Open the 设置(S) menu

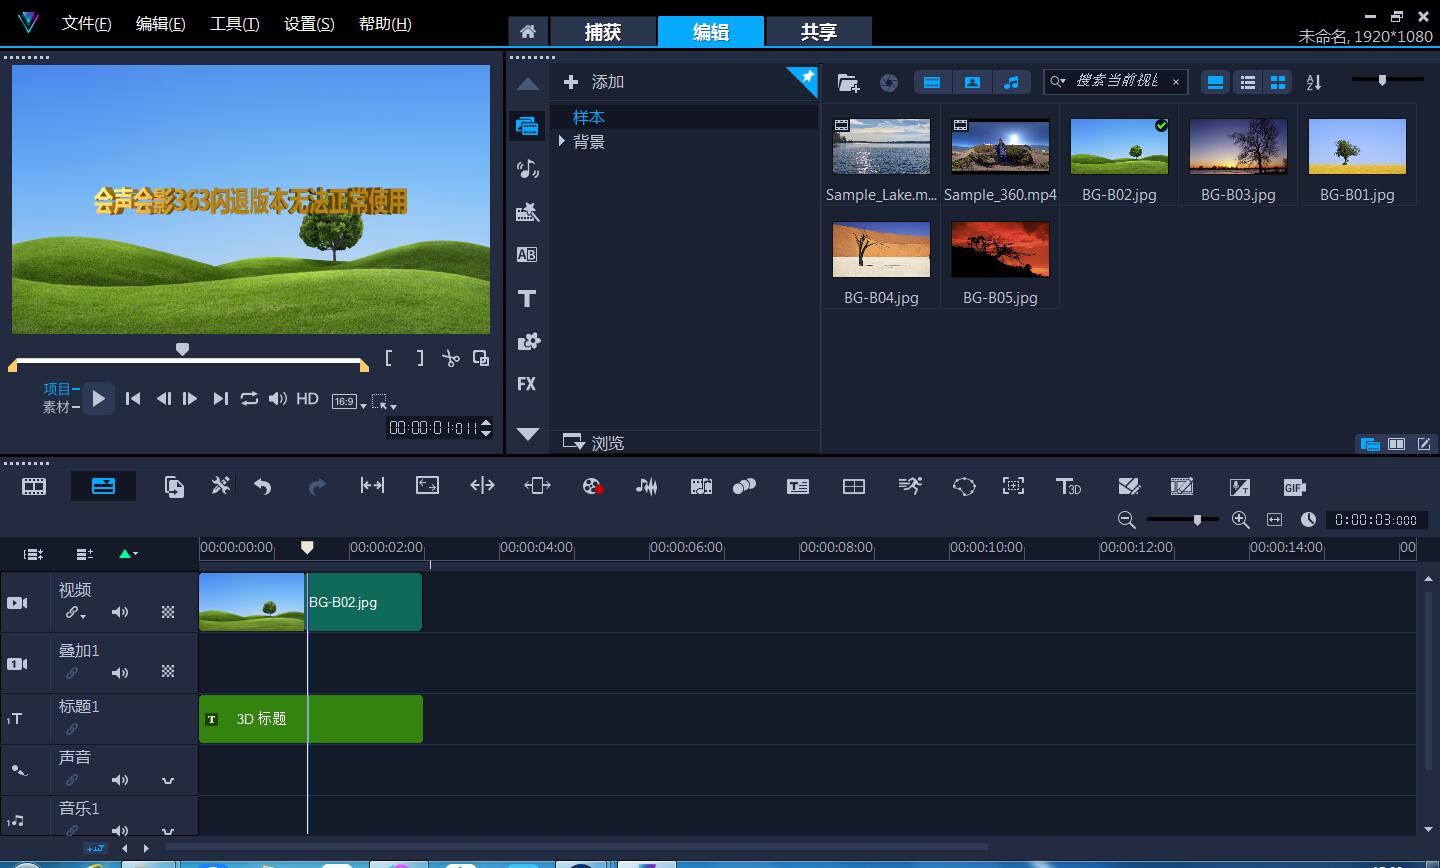pyautogui.click(x=310, y=23)
